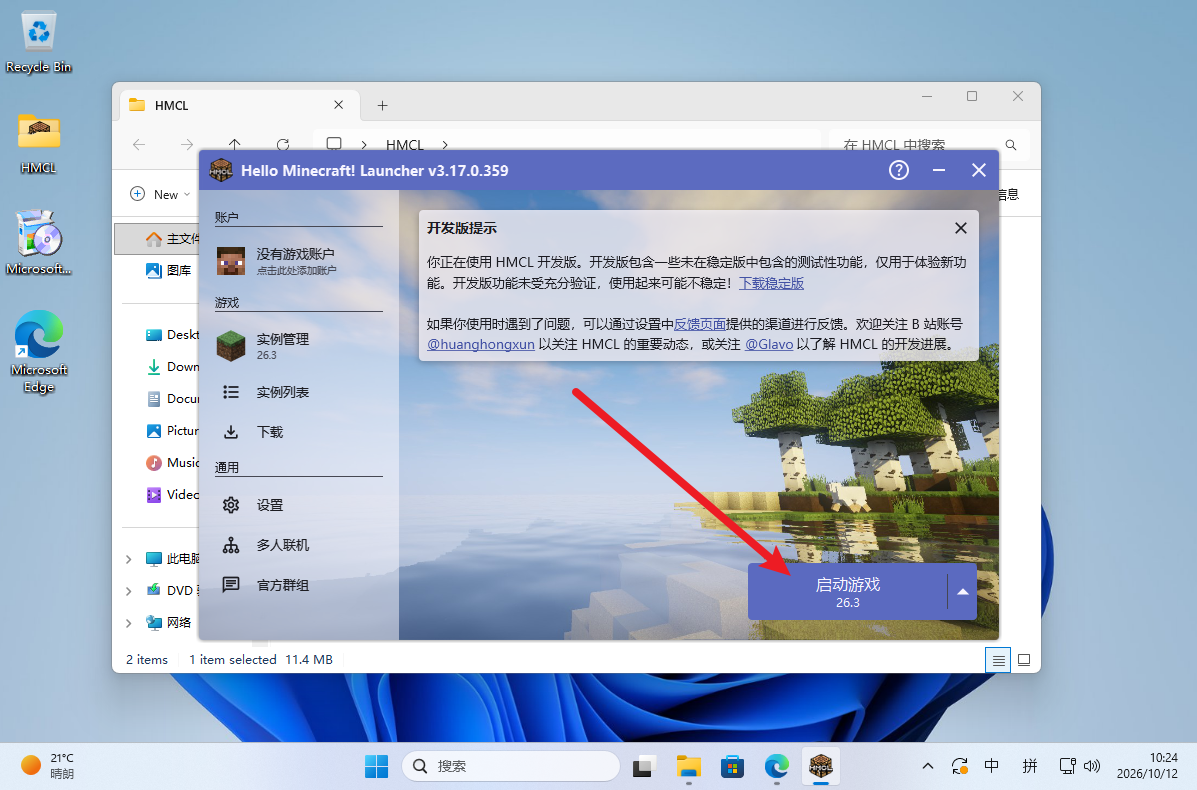Open the New dropdown in File Explorer
The image size is (1197, 790).
160,194
